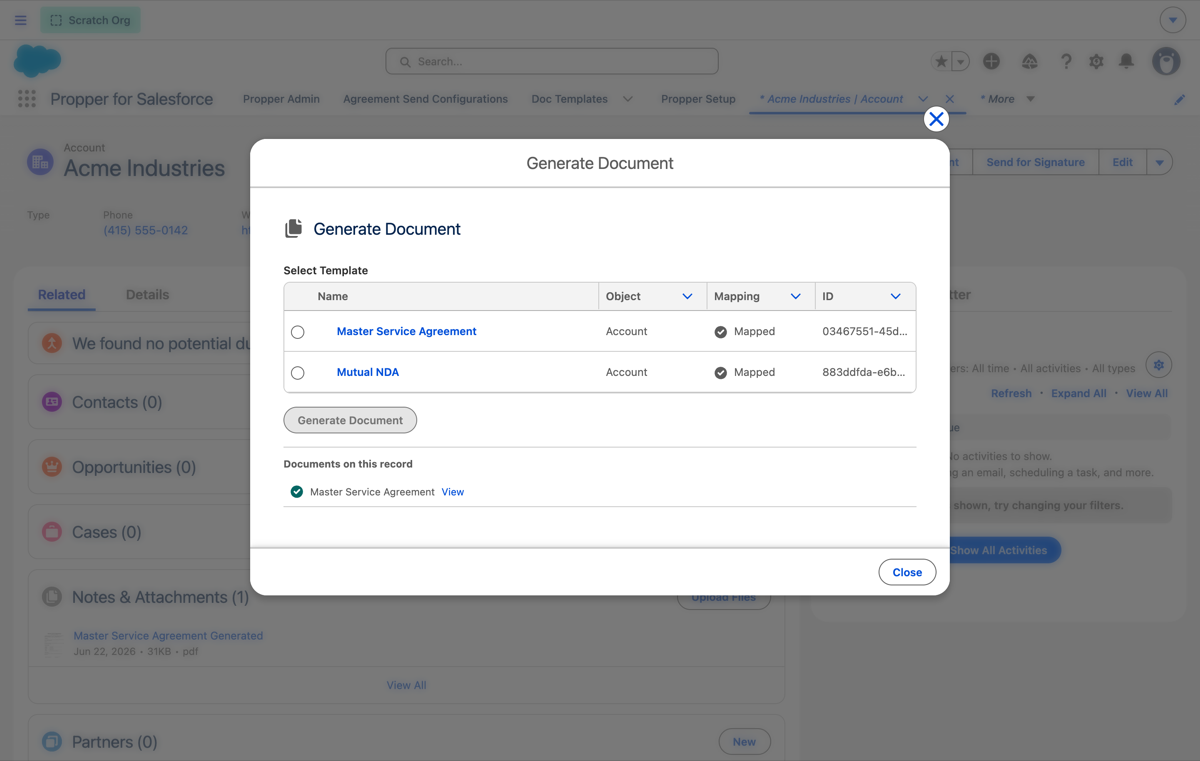Open the Propper Admin tab
The width and height of the screenshot is (1200, 761).
tap(281, 99)
